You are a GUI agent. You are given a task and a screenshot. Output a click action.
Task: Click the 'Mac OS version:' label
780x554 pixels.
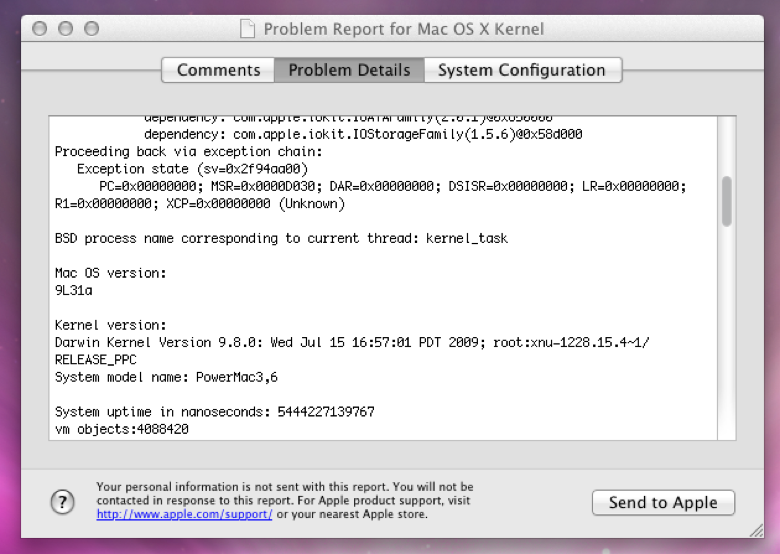tap(110, 273)
